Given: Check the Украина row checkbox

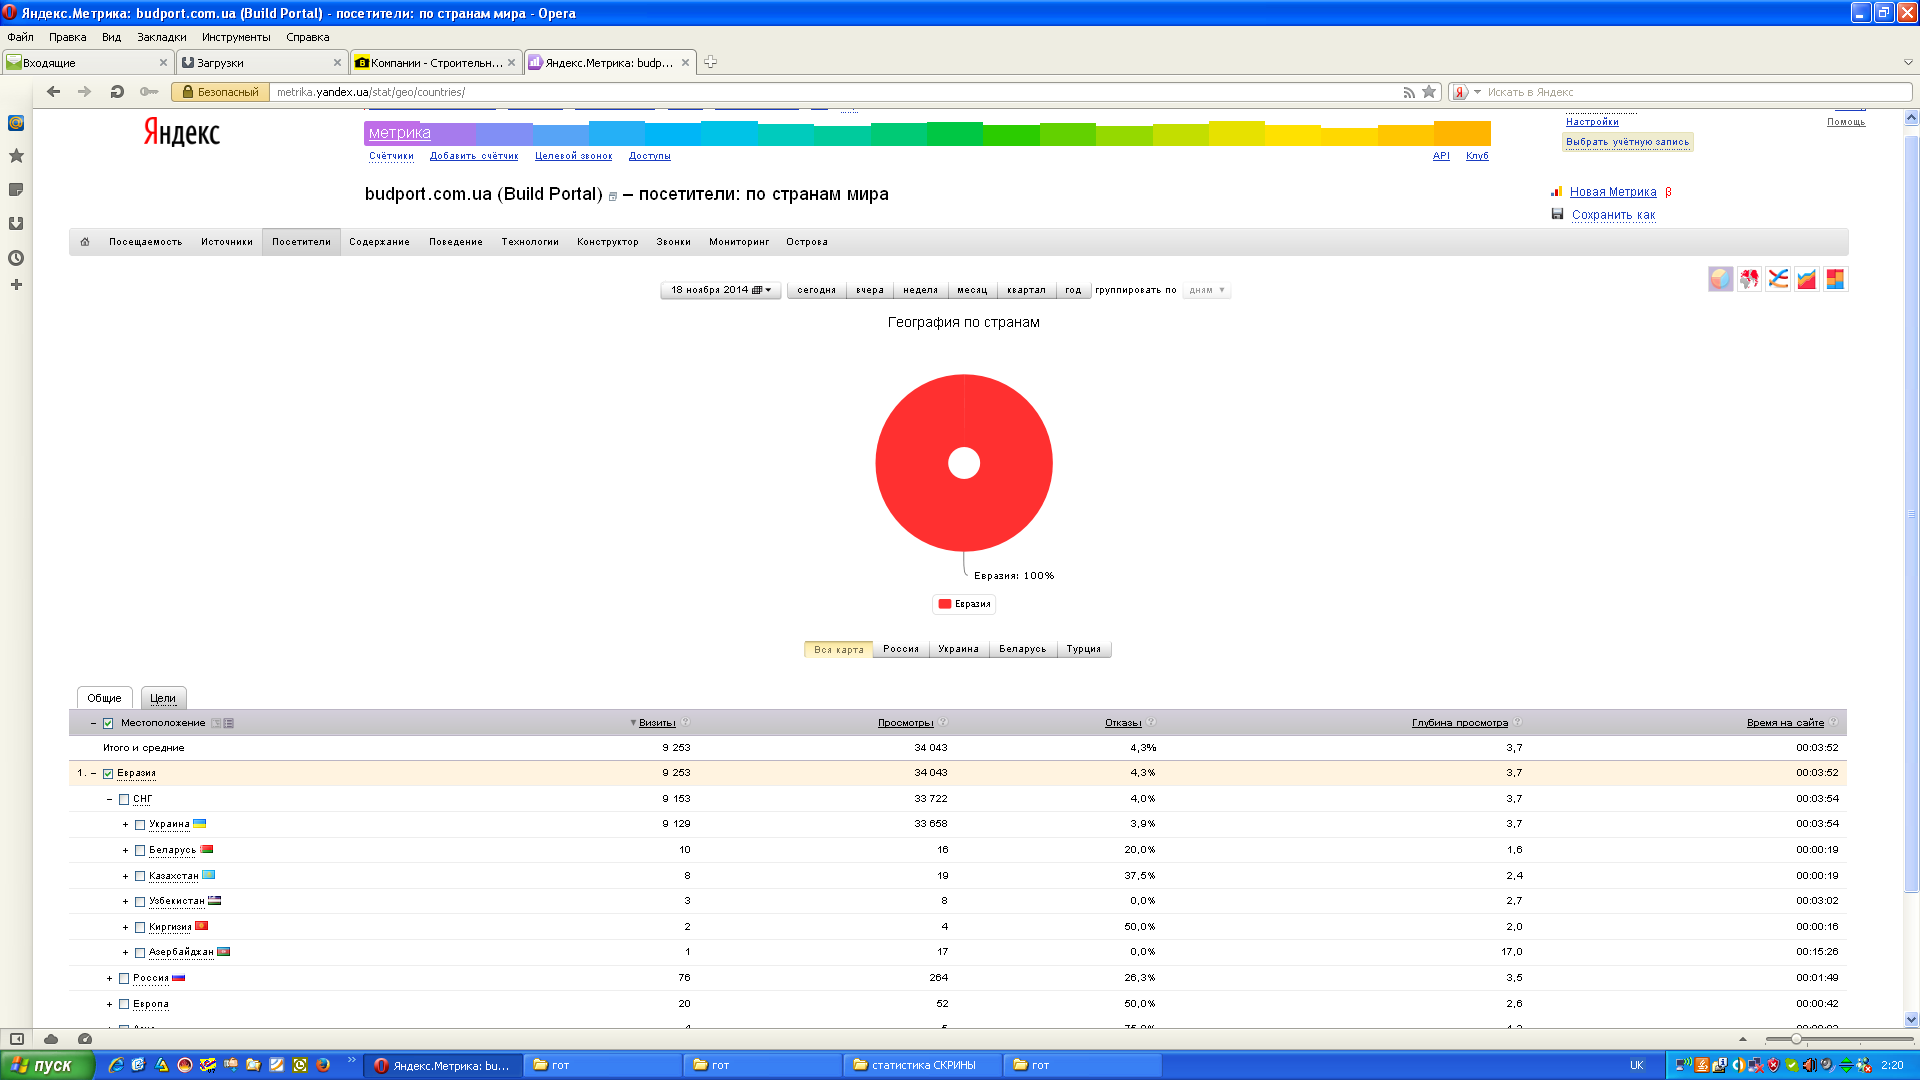Looking at the screenshot, I should point(140,825).
